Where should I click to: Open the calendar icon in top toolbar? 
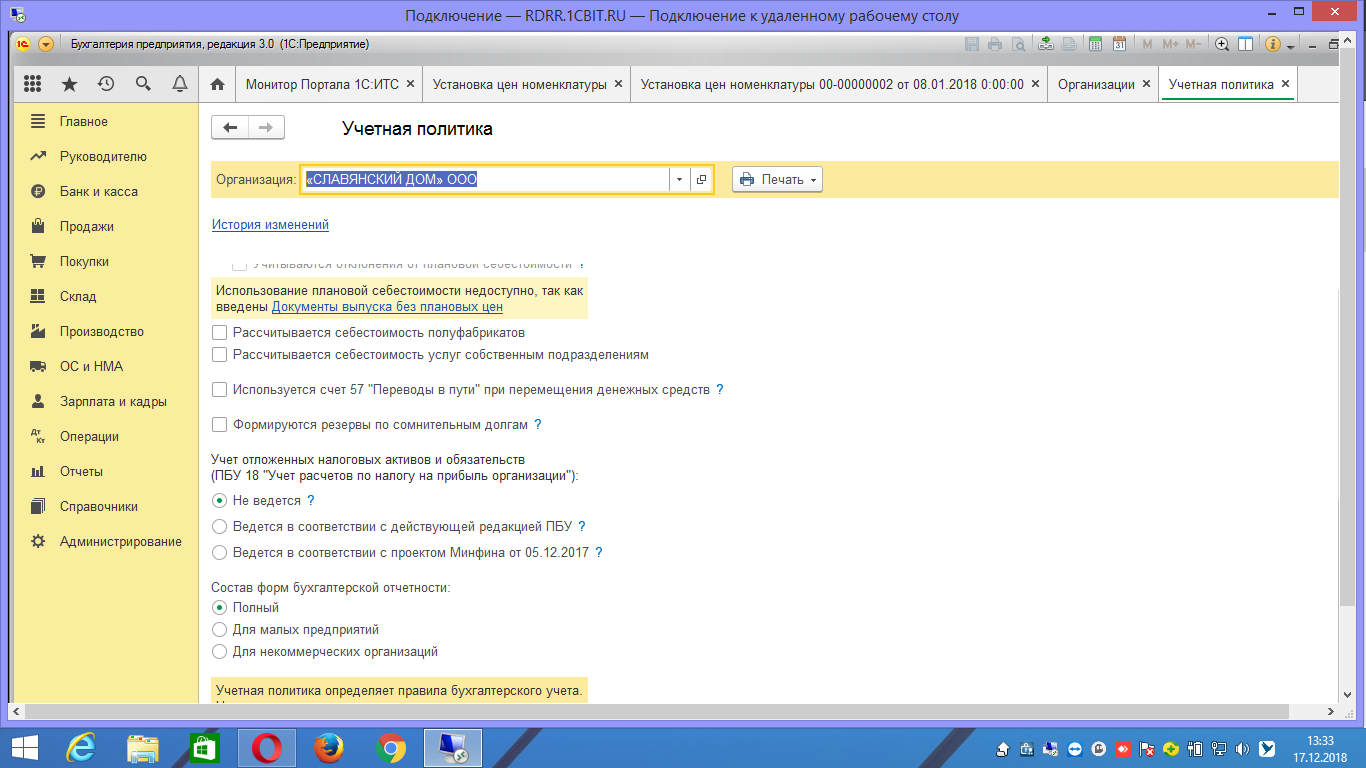pyautogui.click(x=1119, y=44)
